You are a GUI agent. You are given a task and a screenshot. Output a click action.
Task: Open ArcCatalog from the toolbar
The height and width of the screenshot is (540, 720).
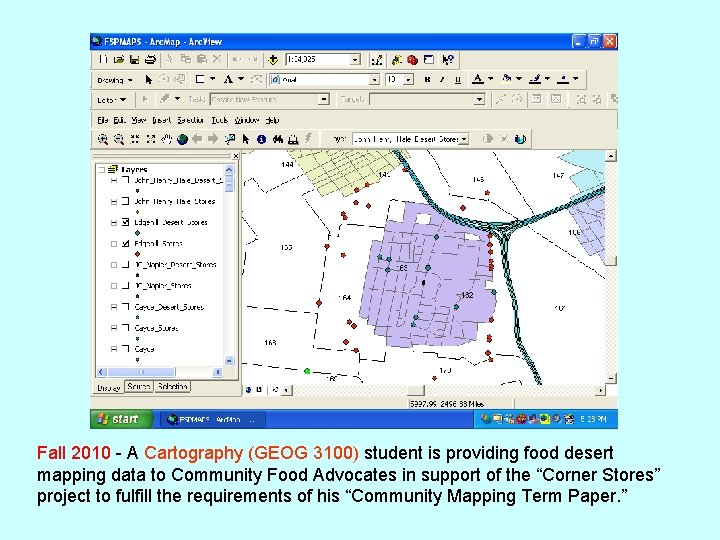click(397, 60)
